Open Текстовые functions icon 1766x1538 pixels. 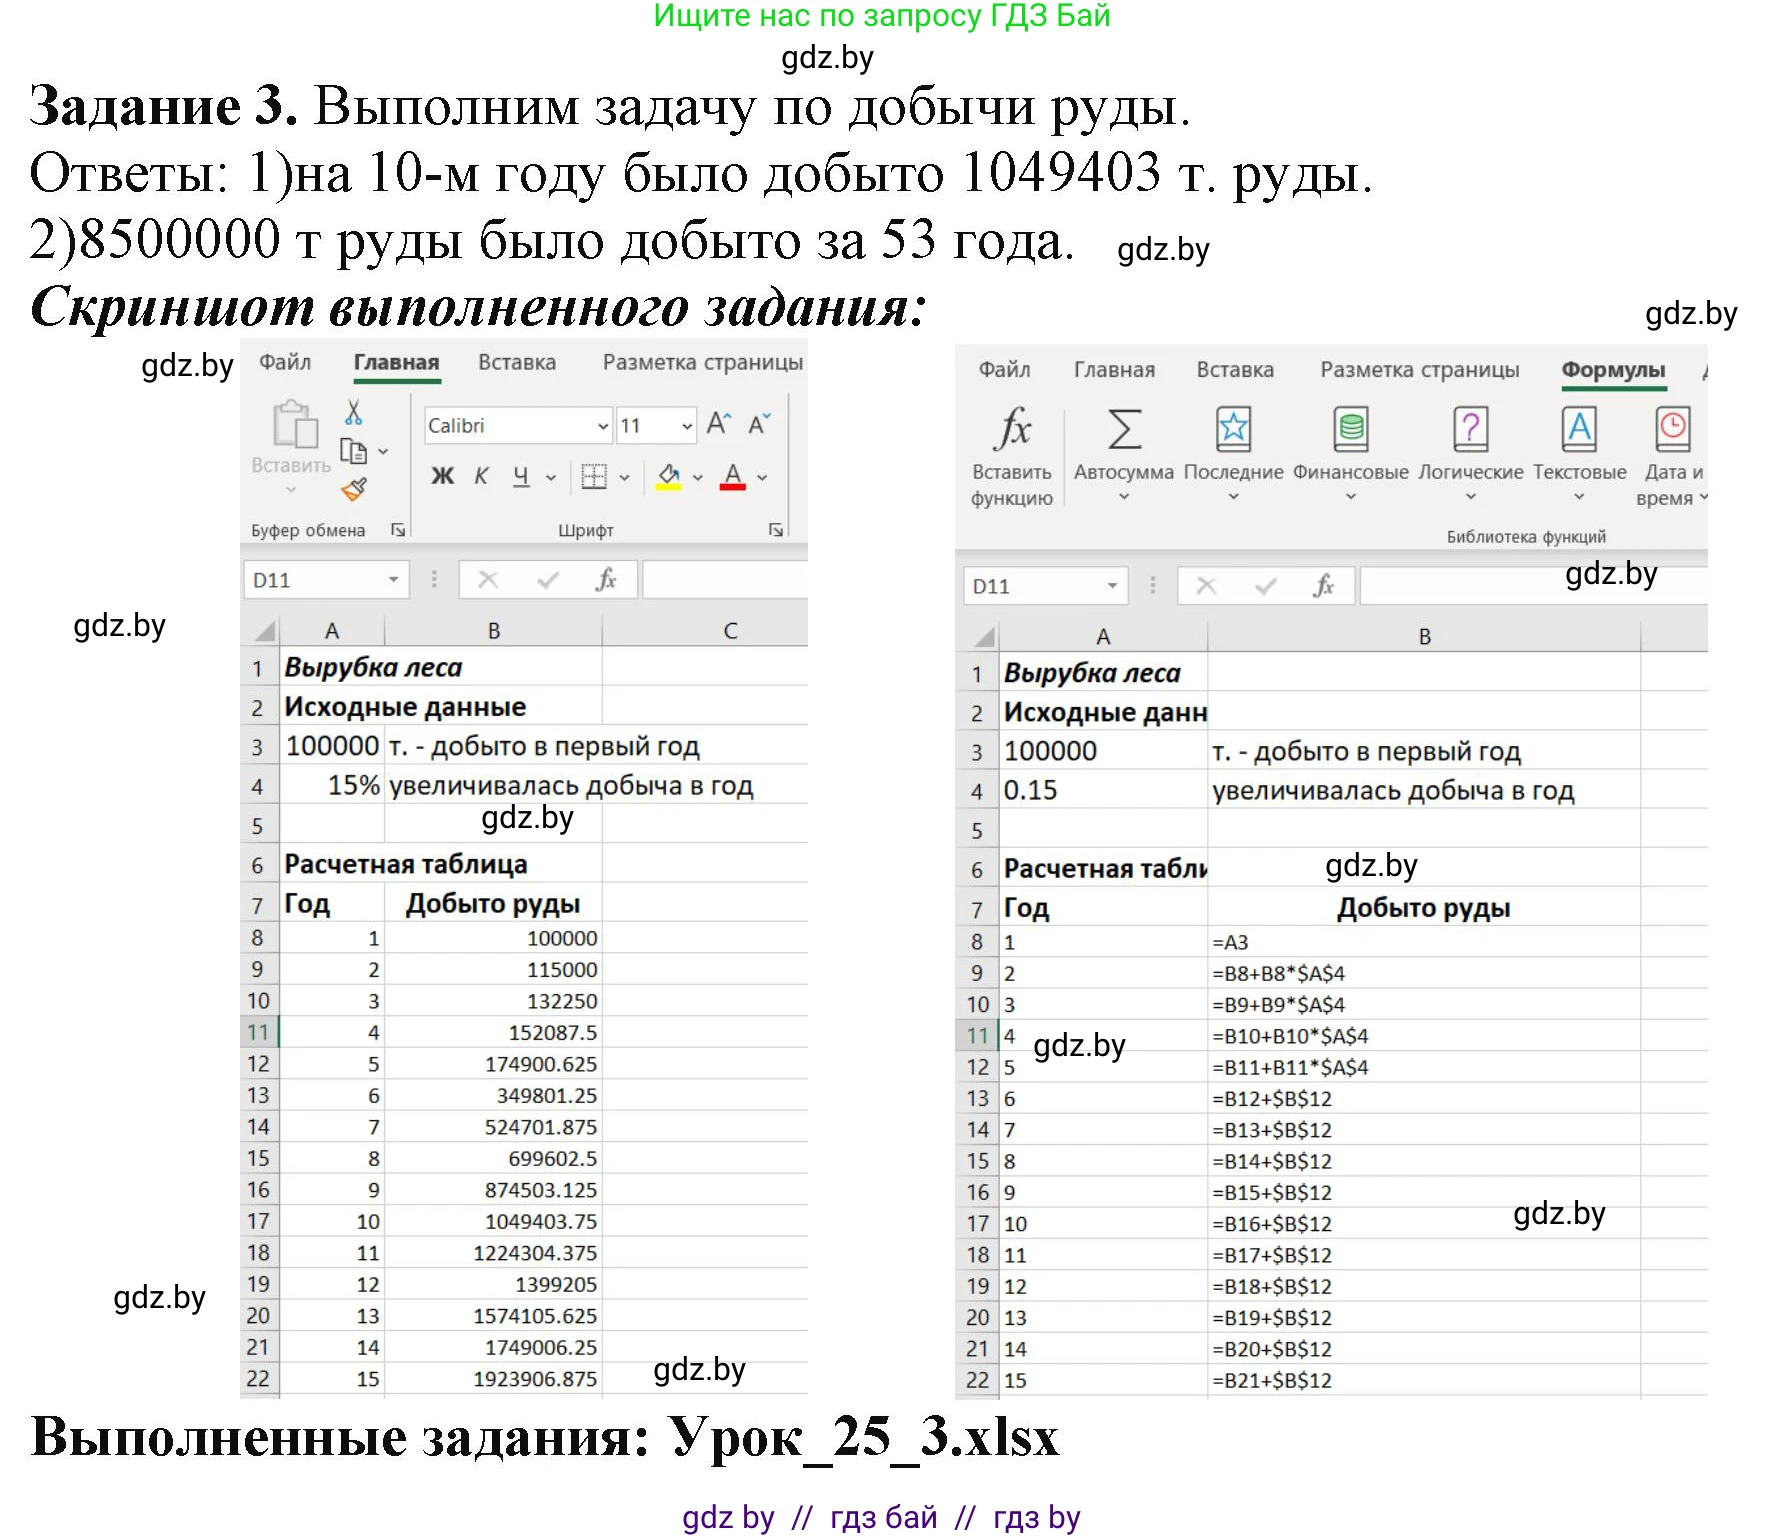1579,430
